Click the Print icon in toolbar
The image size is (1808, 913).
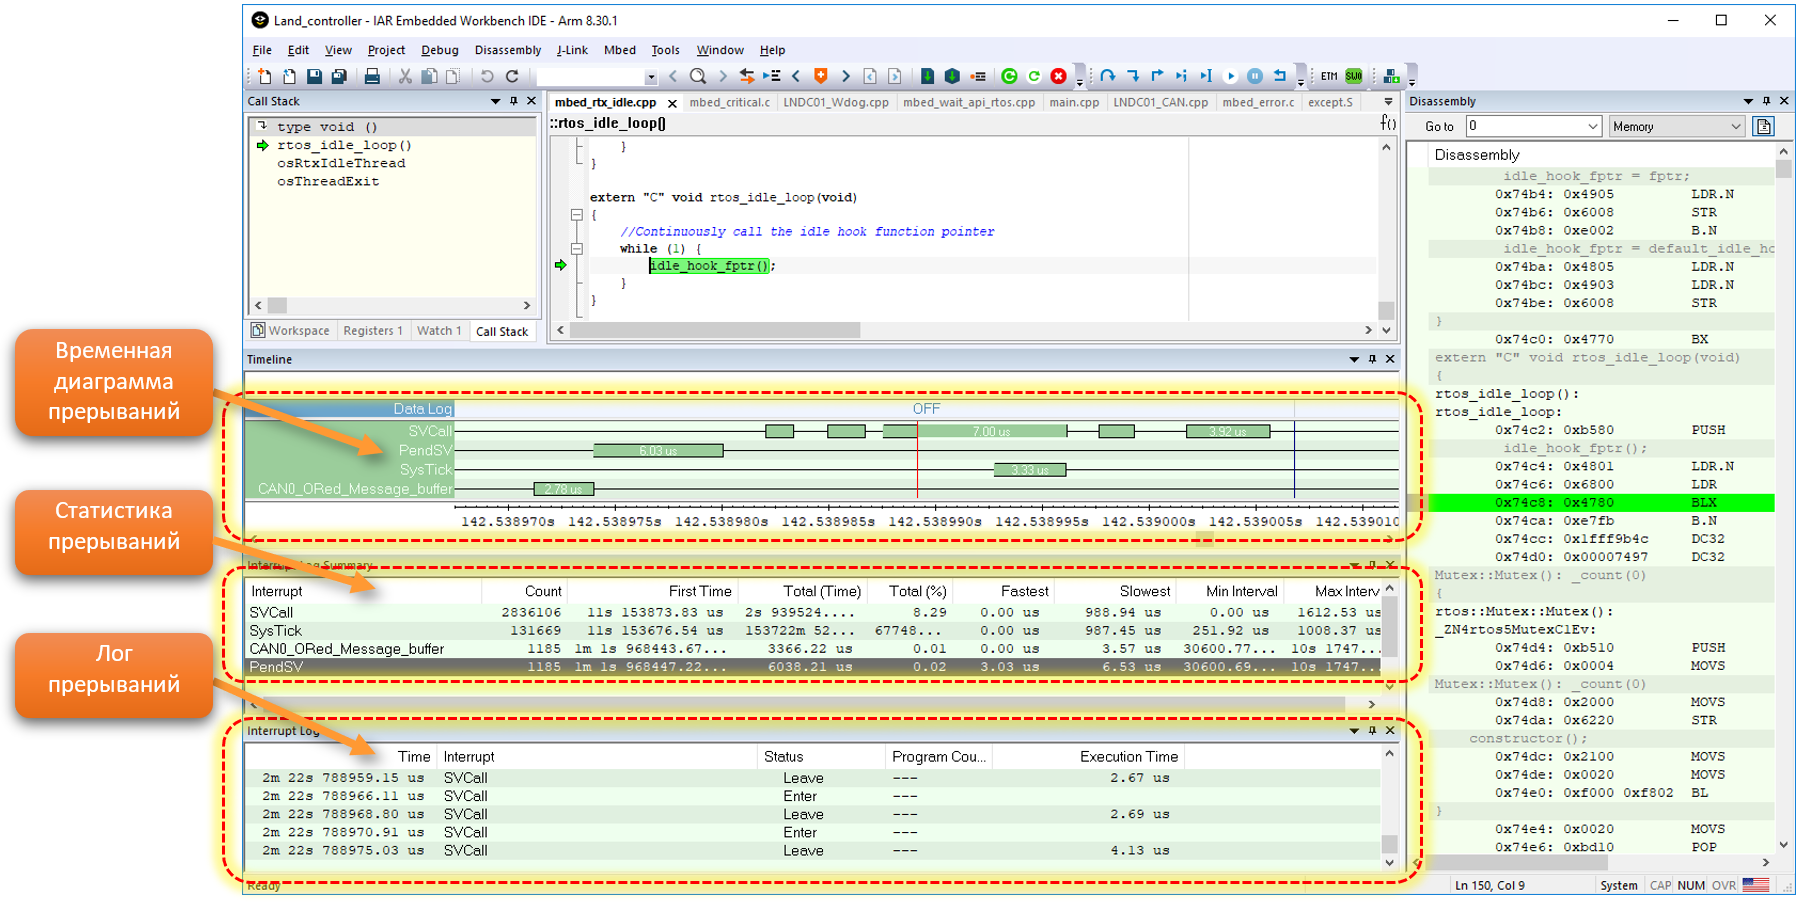372,76
